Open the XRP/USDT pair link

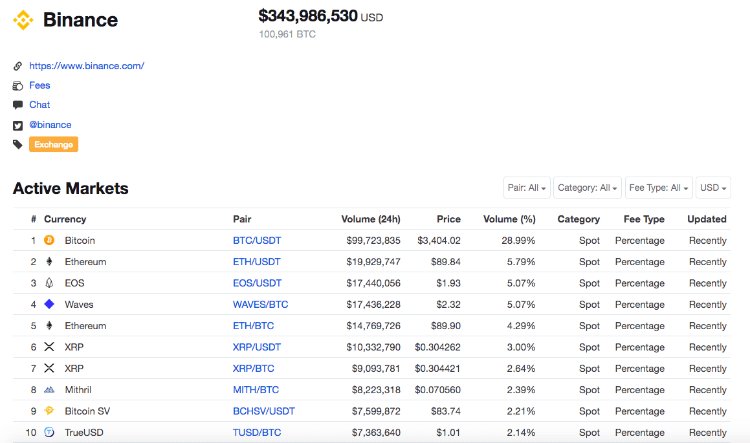click(257, 347)
